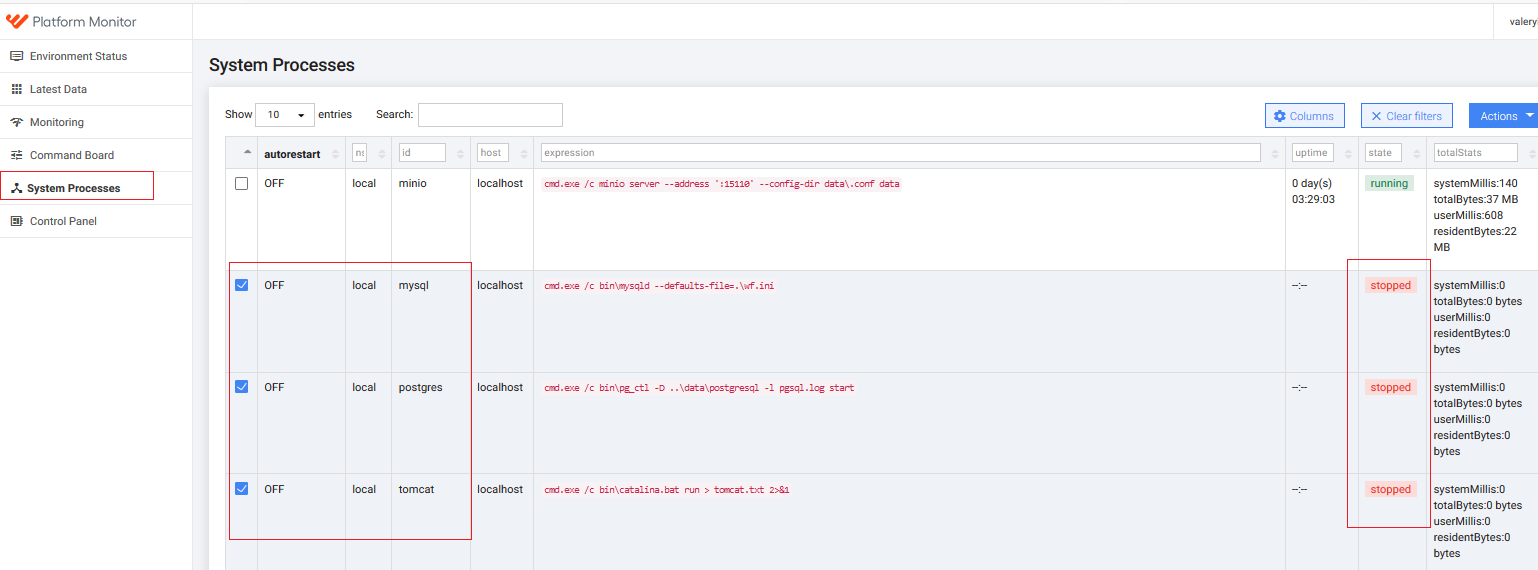The image size is (1538, 570).
Task: Click the minio uptime value 03:29:03
Action: [1314, 199]
